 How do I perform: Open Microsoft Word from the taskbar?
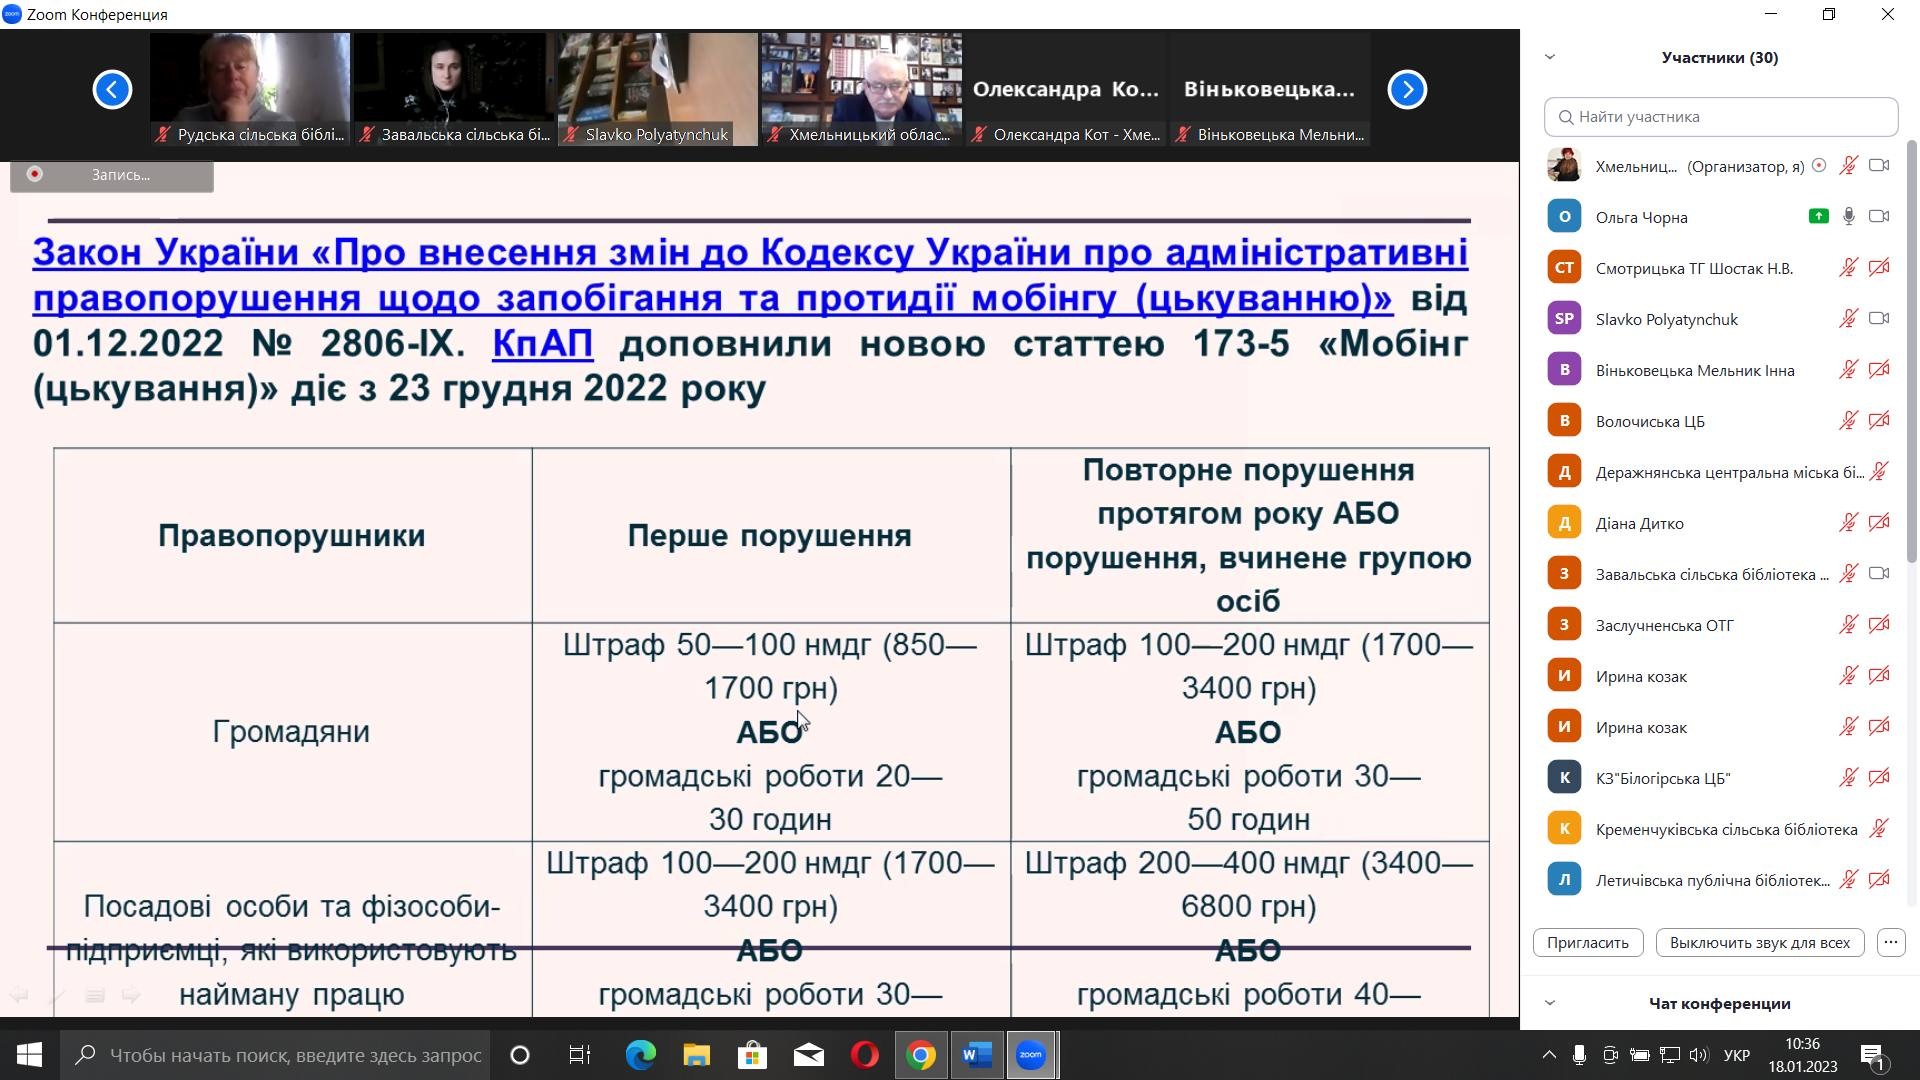(977, 1055)
